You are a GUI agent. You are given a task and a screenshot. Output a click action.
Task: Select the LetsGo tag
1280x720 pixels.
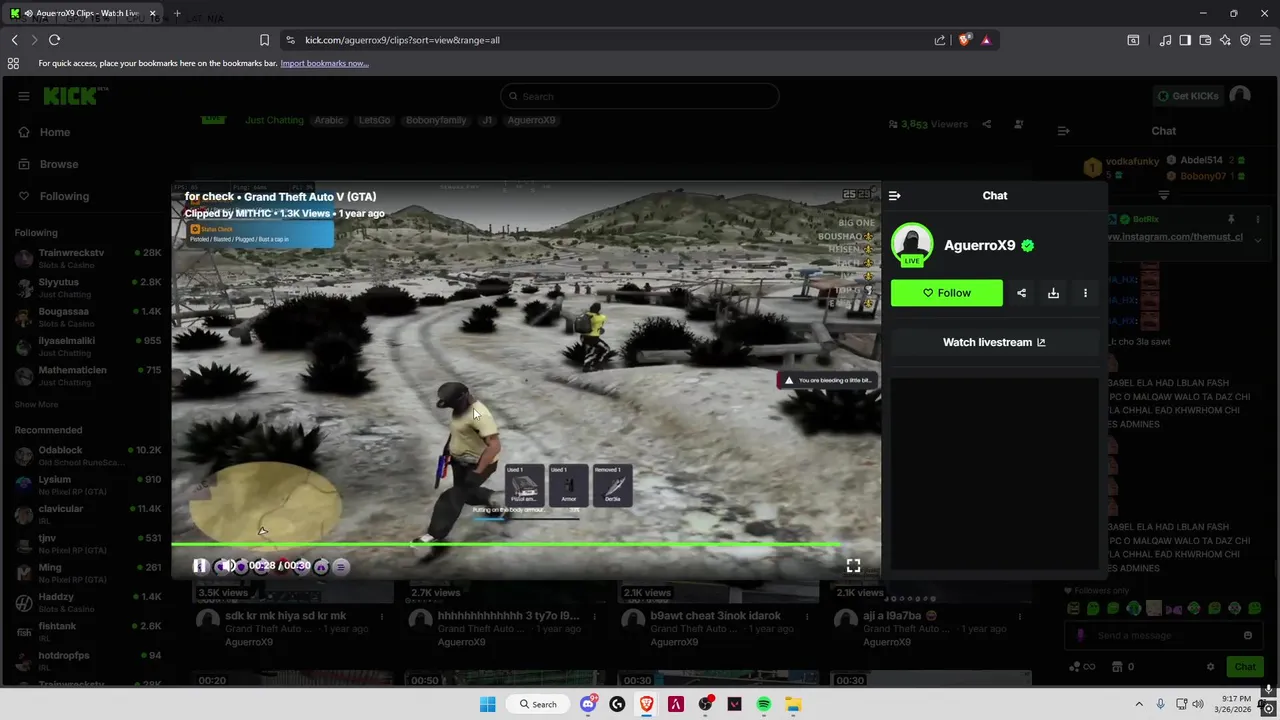[x=374, y=120]
